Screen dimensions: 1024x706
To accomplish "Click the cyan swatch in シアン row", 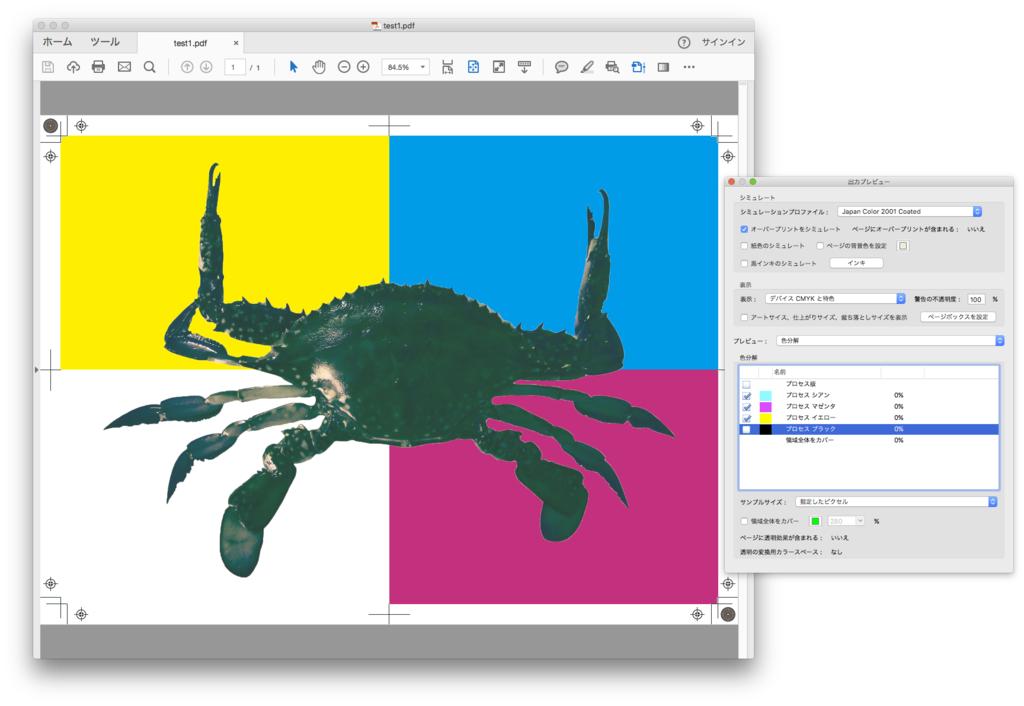I will [x=765, y=396].
